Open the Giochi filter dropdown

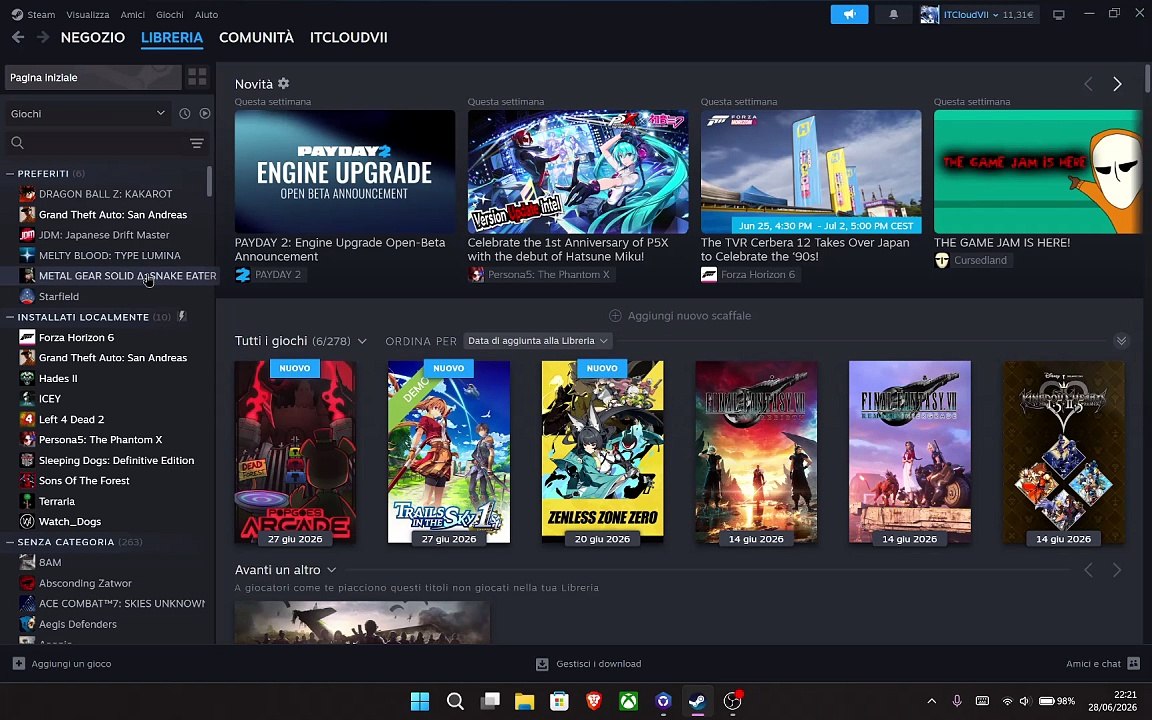click(88, 113)
